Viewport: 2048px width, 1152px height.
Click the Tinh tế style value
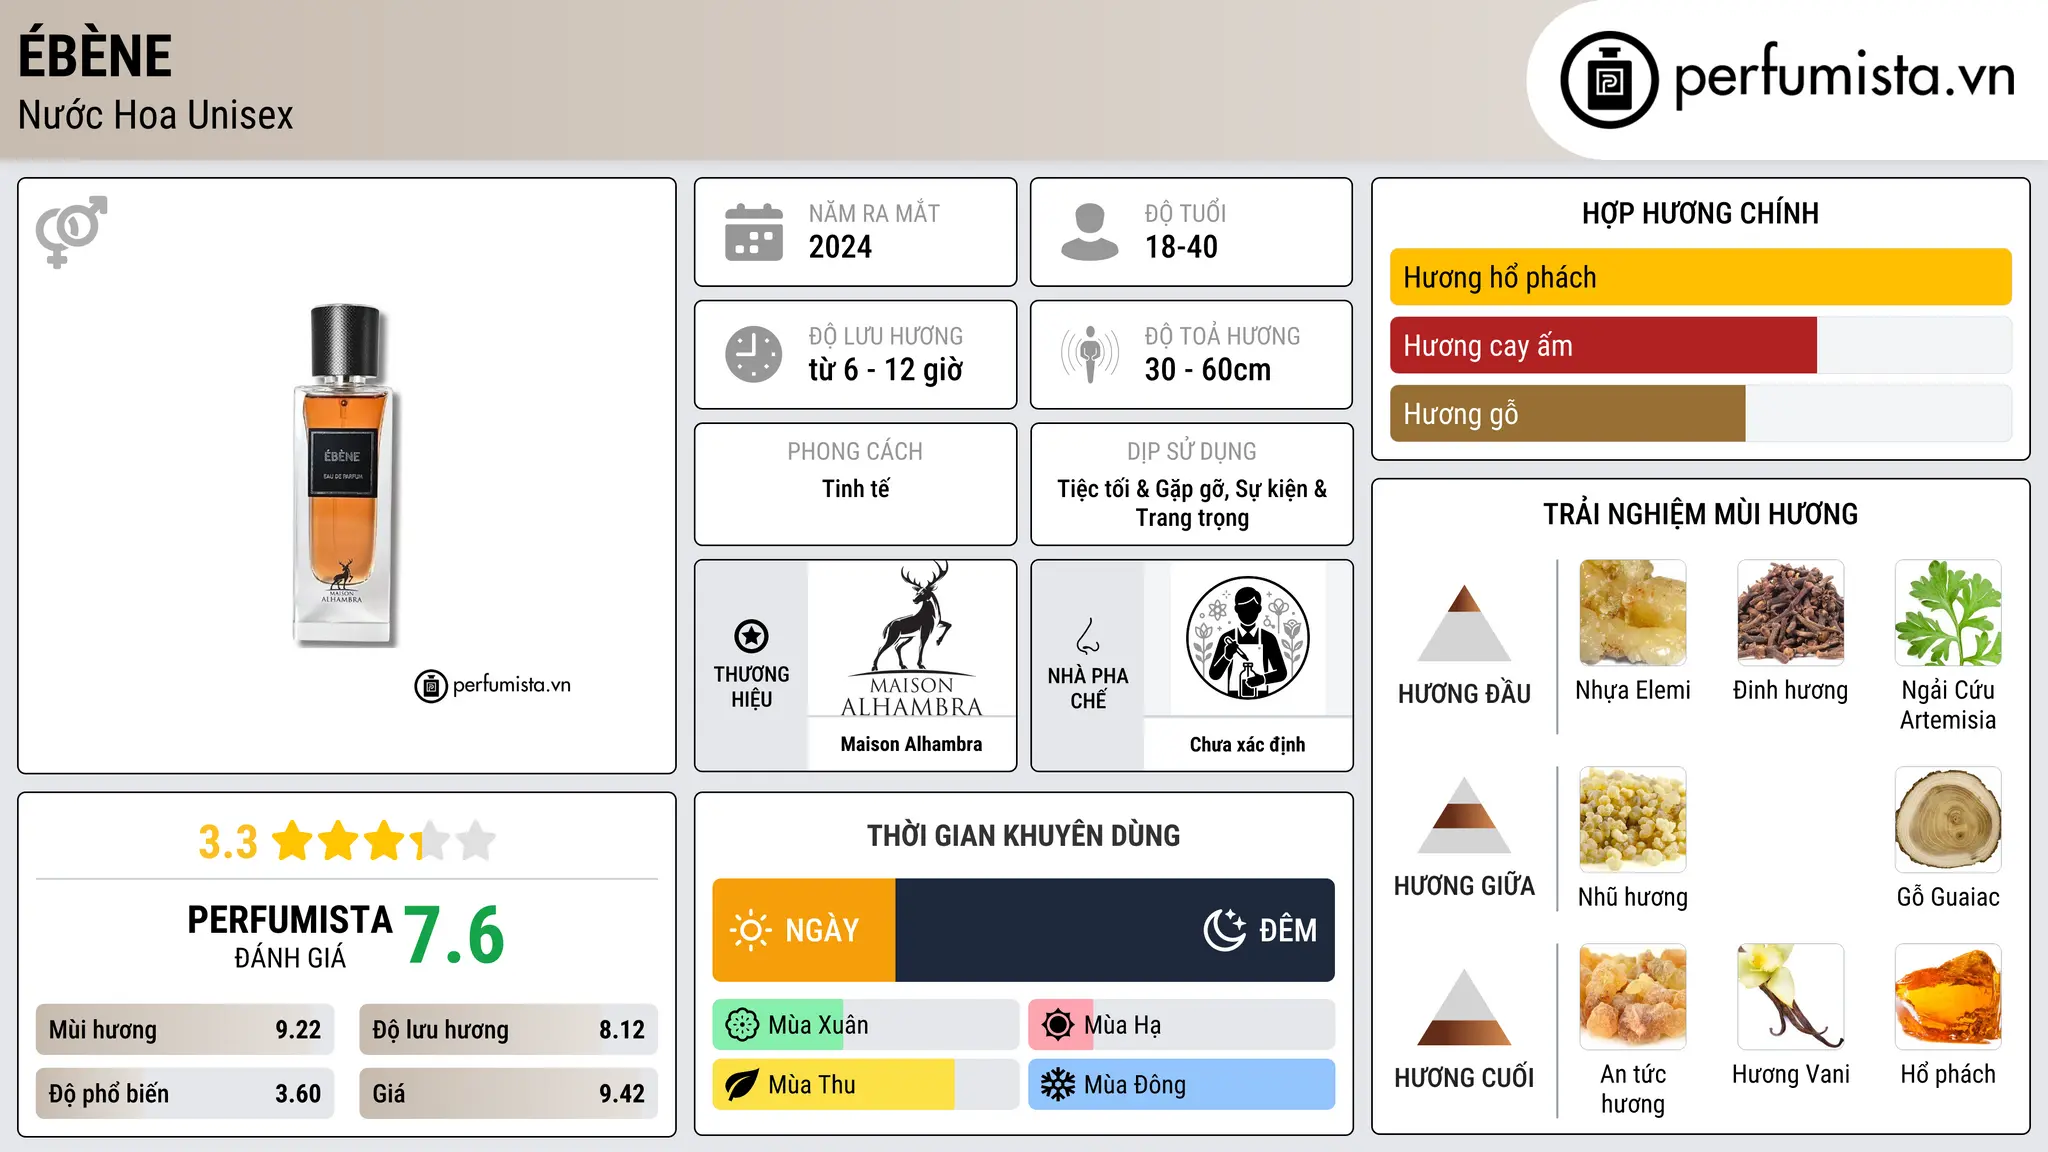pyautogui.click(x=855, y=489)
